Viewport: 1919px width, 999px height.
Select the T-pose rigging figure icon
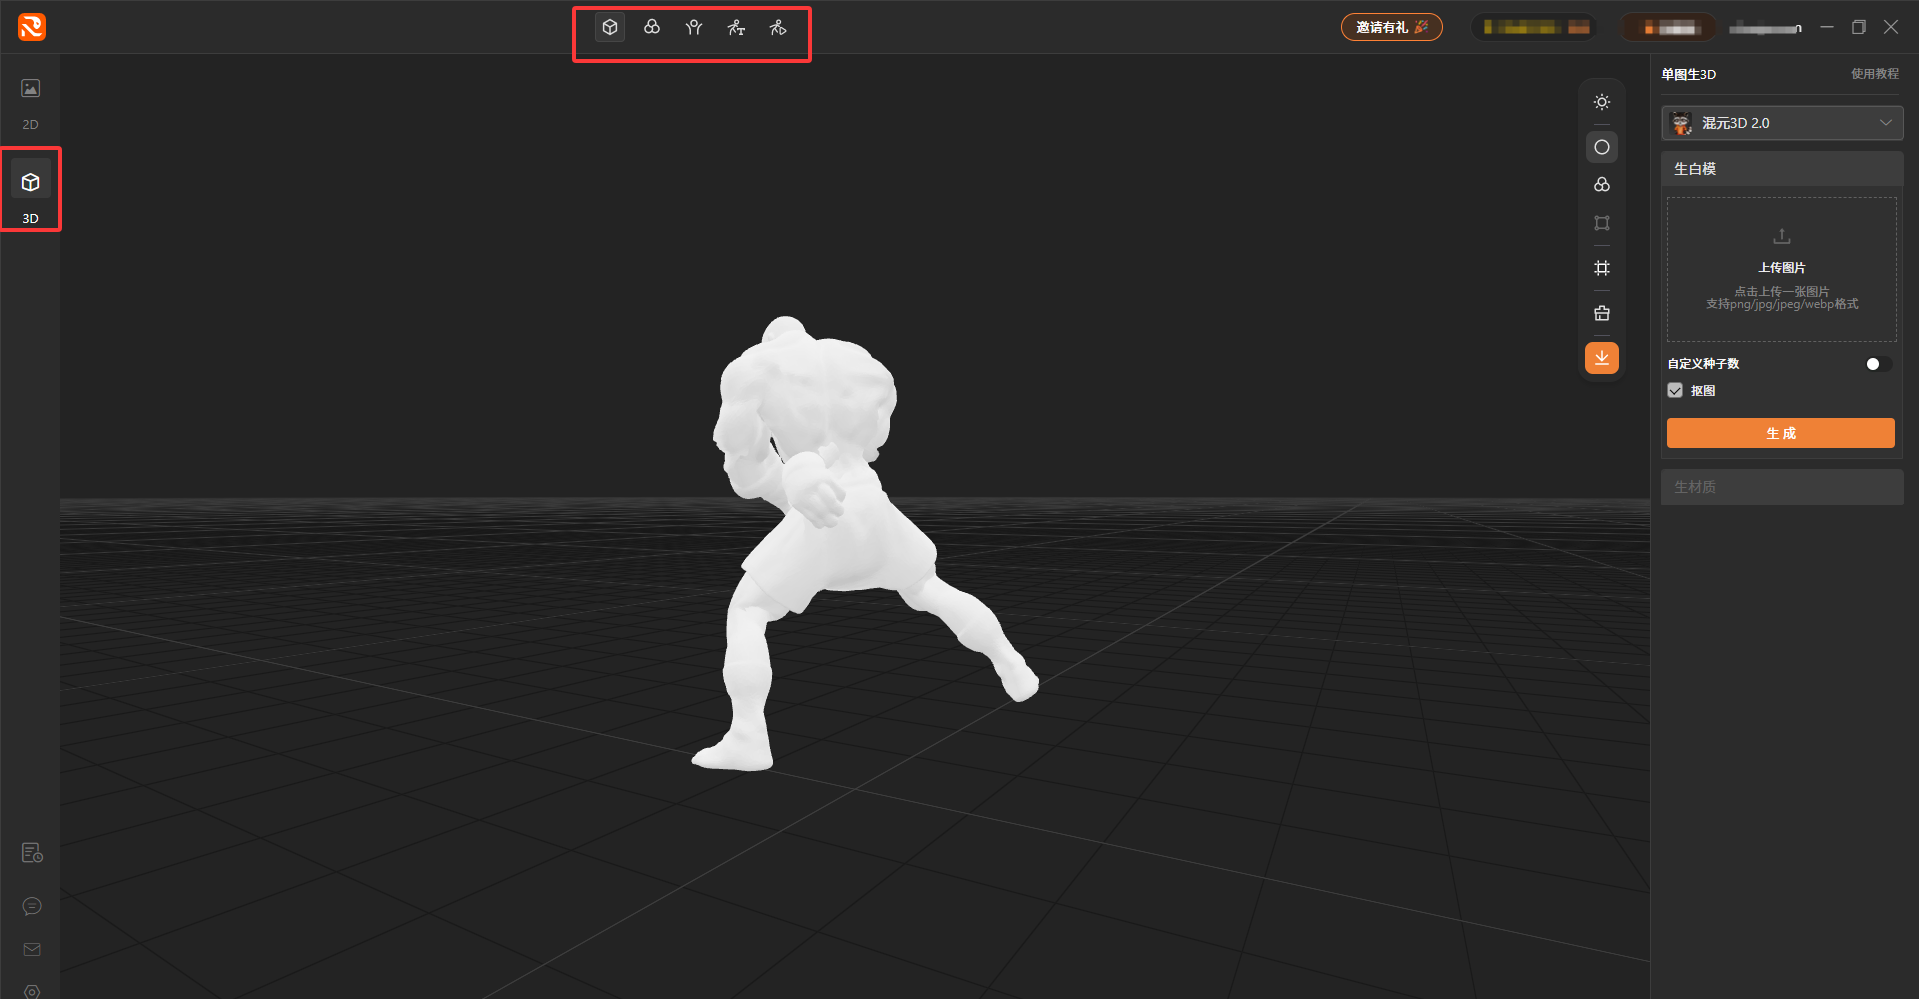[694, 27]
